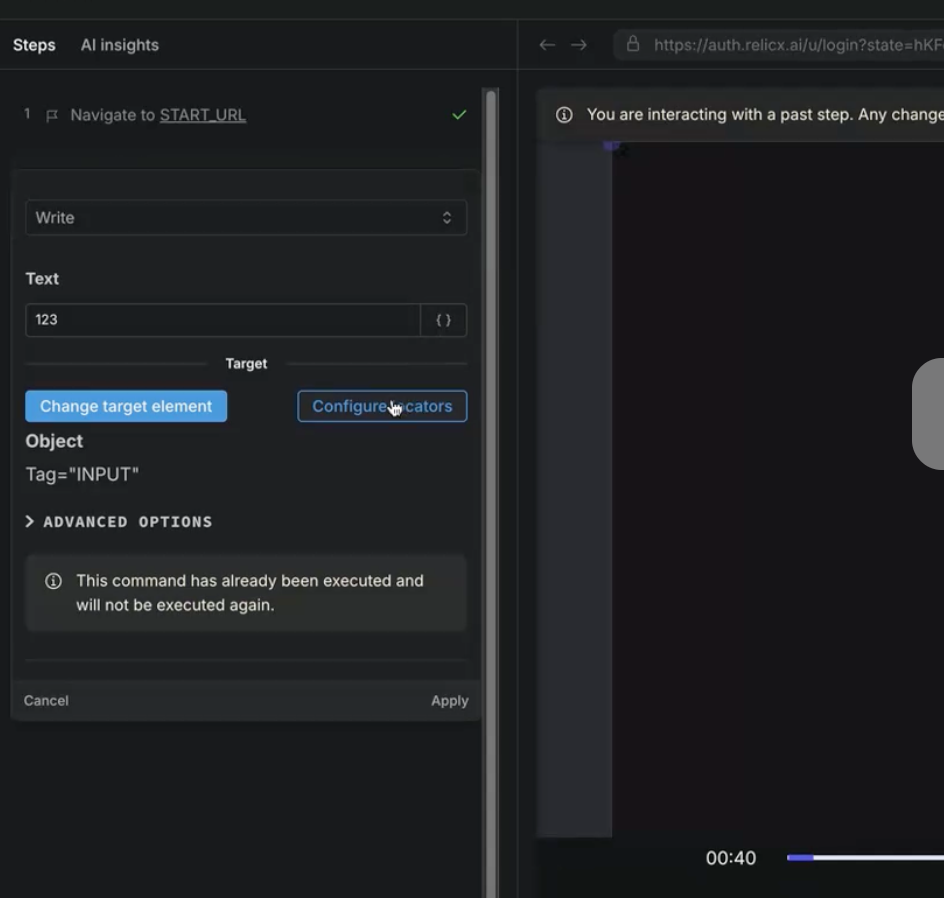
Task: Click the steps panel vertical scrollbar
Action: 491,400
